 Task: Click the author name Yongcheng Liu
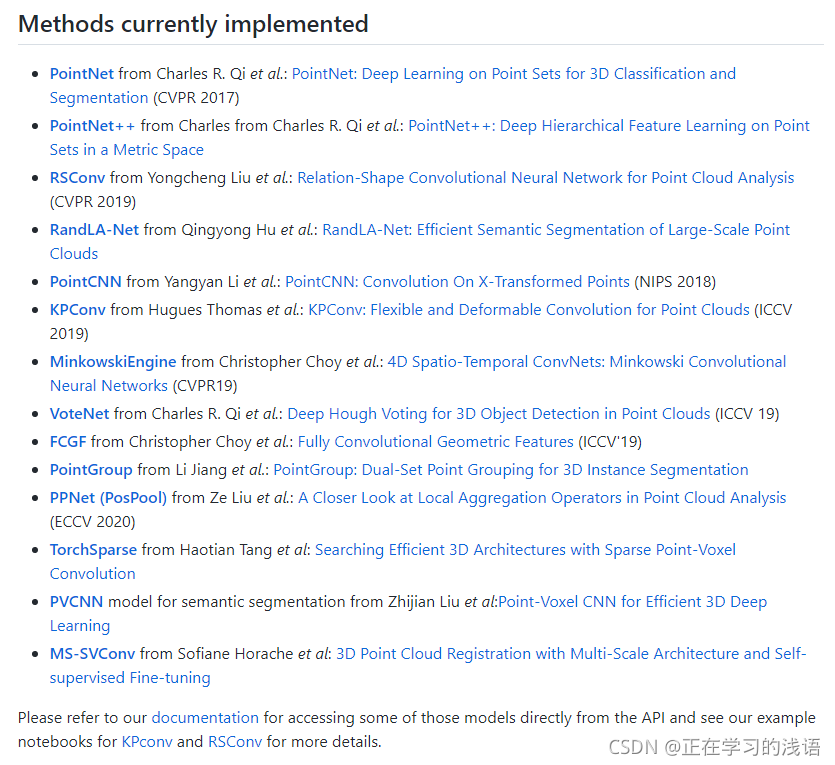[199, 178]
